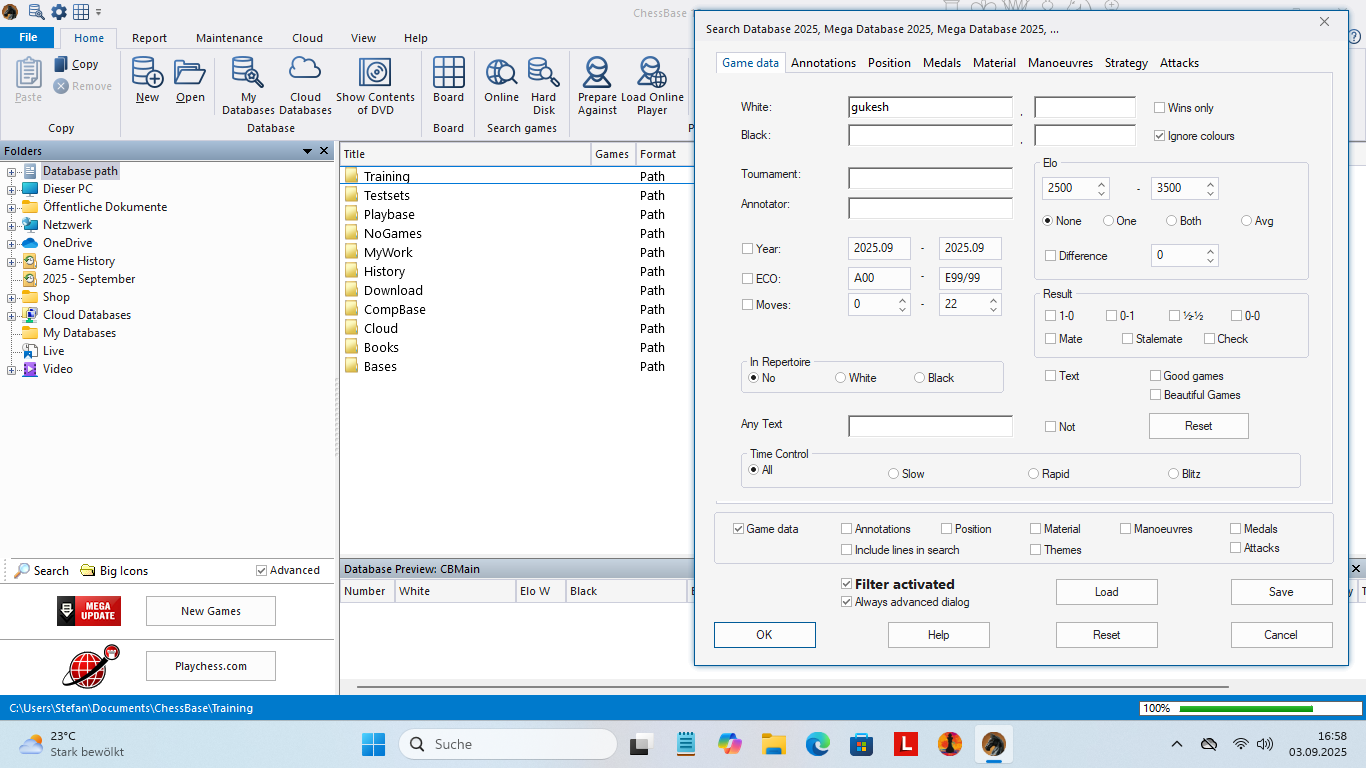The image size is (1366, 768).
Task: Expand the Game History tree node
Action: click(x=11, y=261)
